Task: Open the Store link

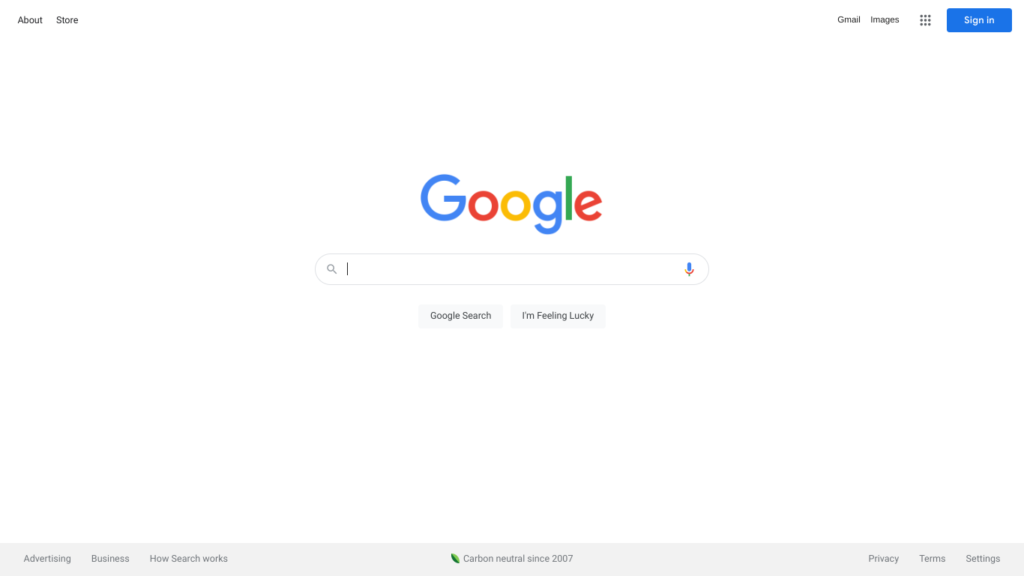Action: tap(67, 20)
